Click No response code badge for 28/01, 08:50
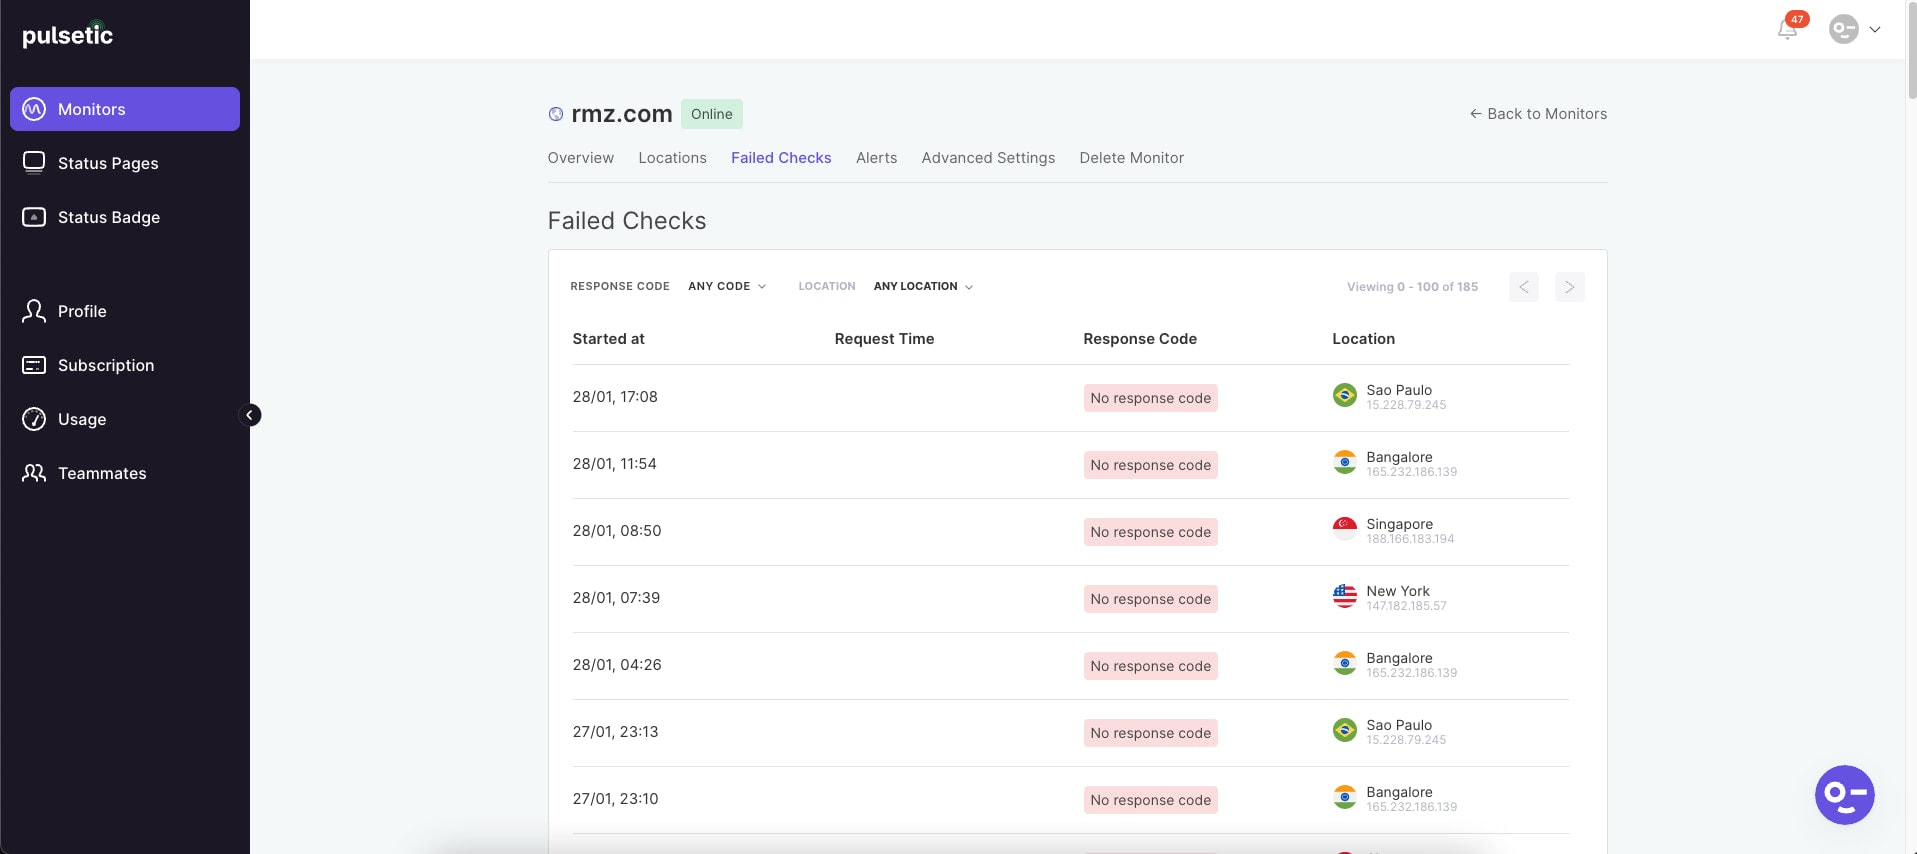Viewport: 1917px width, 854px height. point(1150,532)
